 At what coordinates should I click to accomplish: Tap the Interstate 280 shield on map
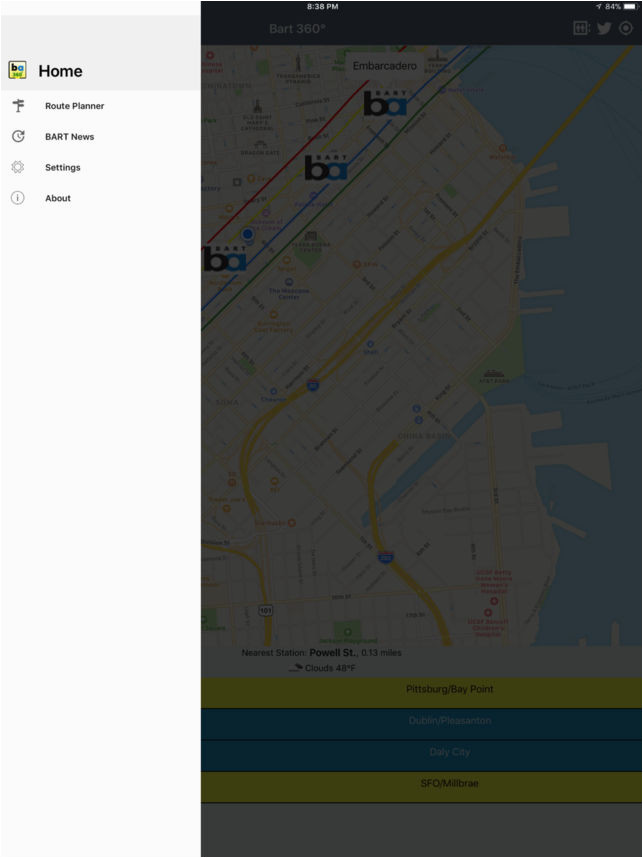tap(385, 558)
